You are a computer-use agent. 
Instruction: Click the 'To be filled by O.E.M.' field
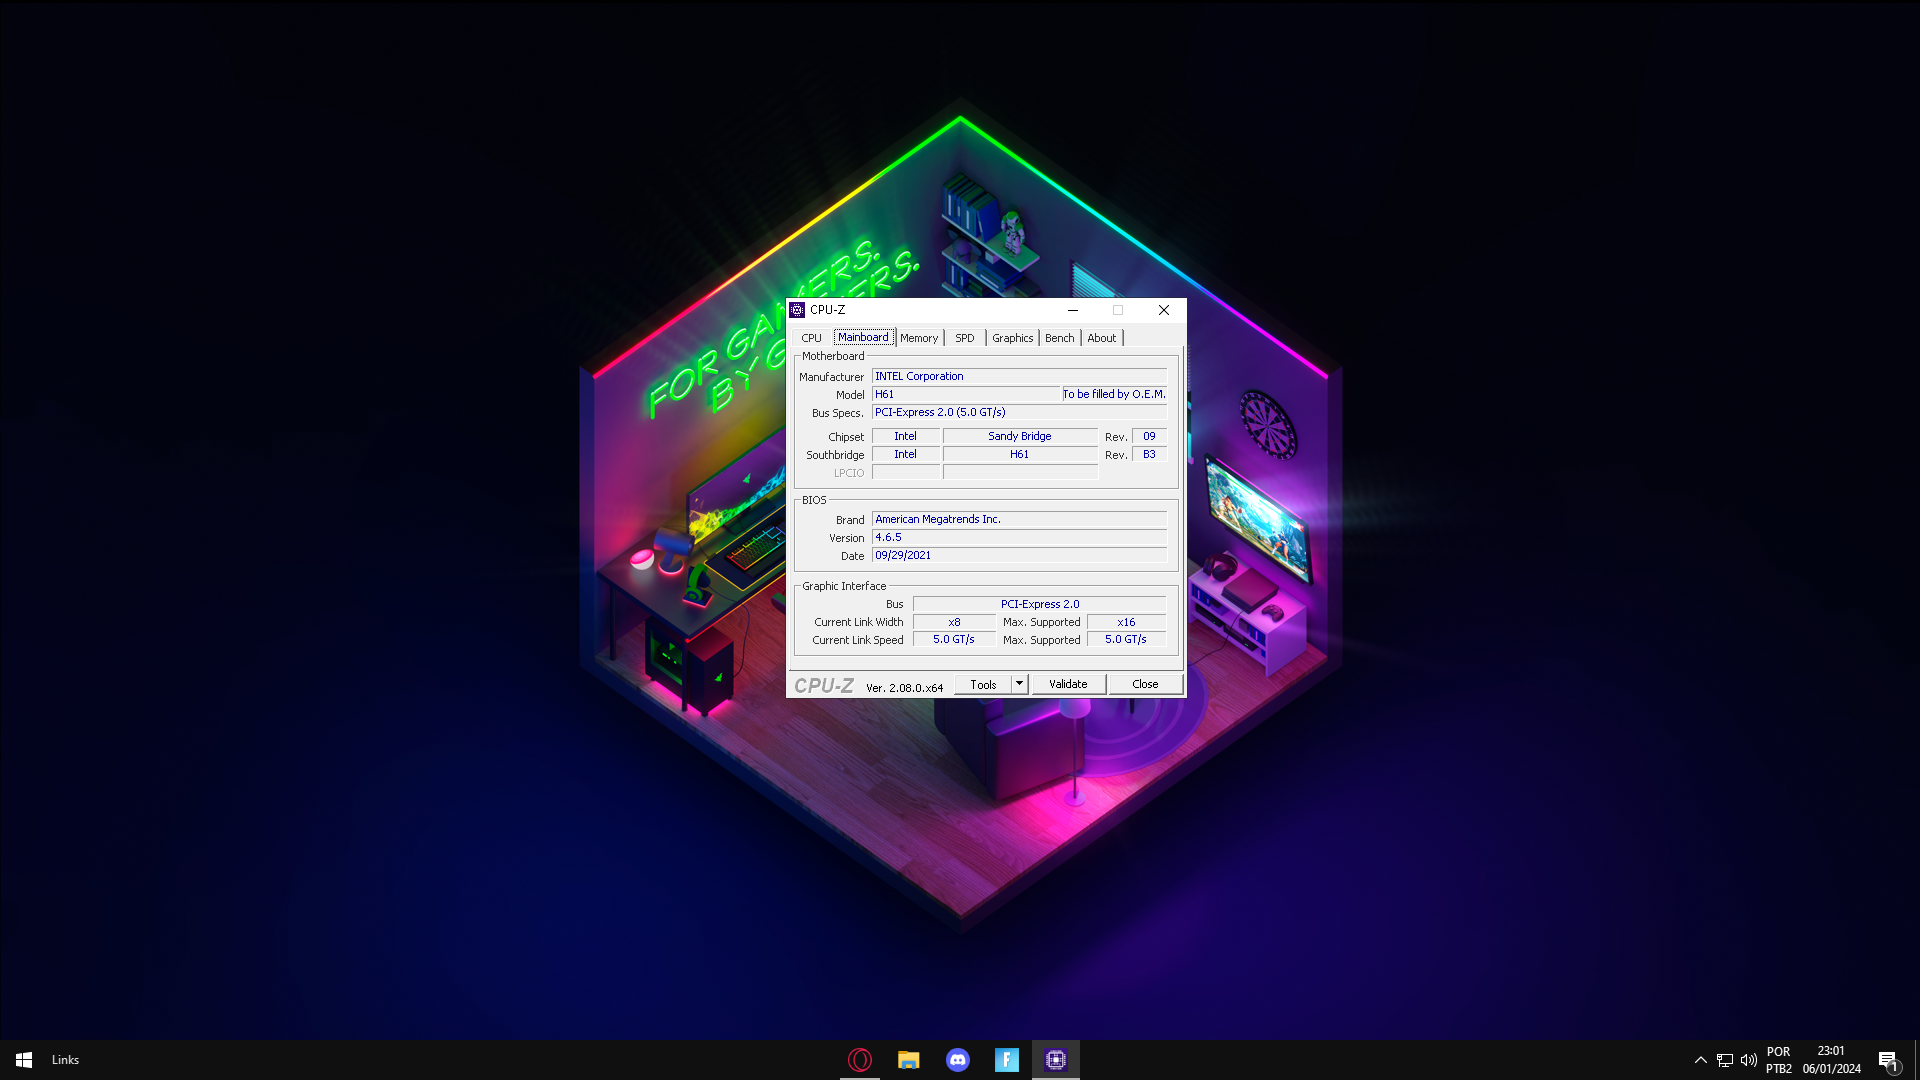[x=1114, y=394]
